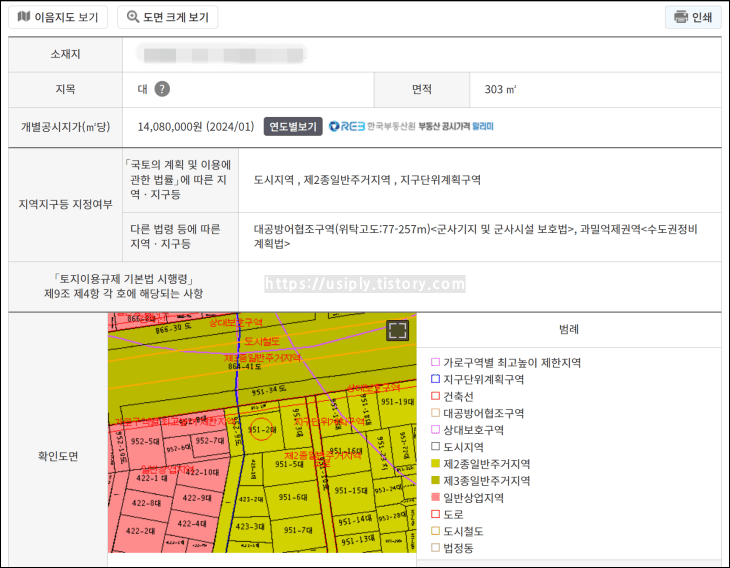Click the 일반상업지역 pink legend swatch

point(435,497)
